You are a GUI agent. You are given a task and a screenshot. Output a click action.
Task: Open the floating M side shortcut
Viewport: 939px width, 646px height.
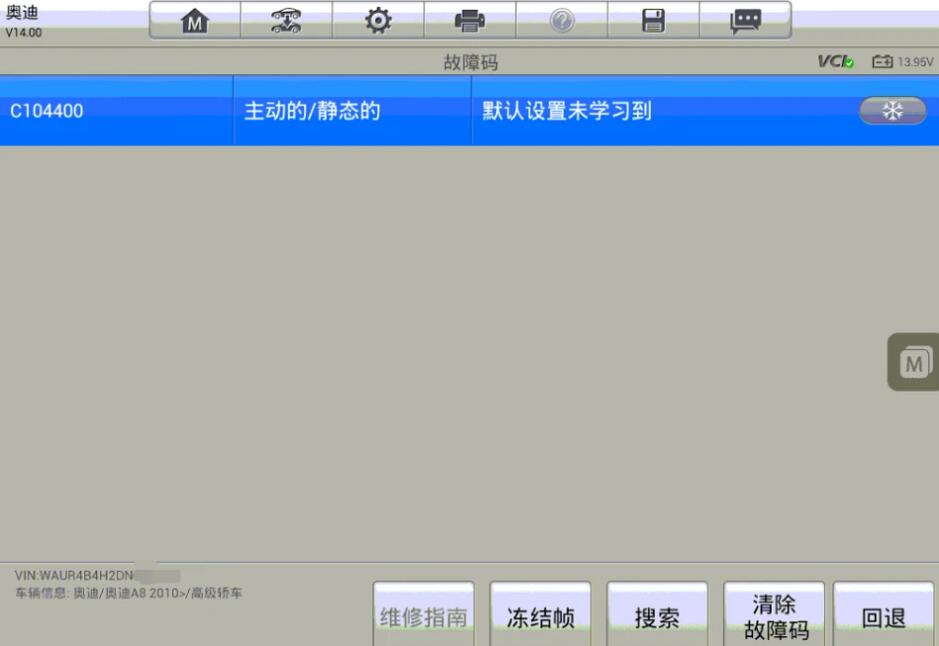tap(914, 362)
